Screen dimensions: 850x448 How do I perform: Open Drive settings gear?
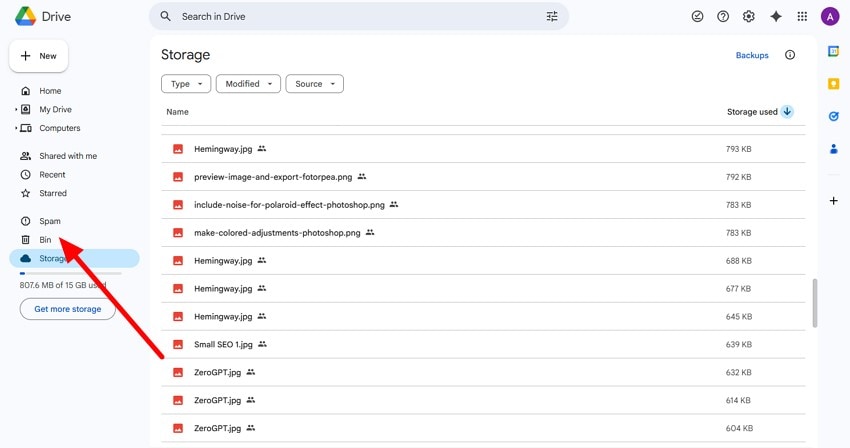point(749,16)
